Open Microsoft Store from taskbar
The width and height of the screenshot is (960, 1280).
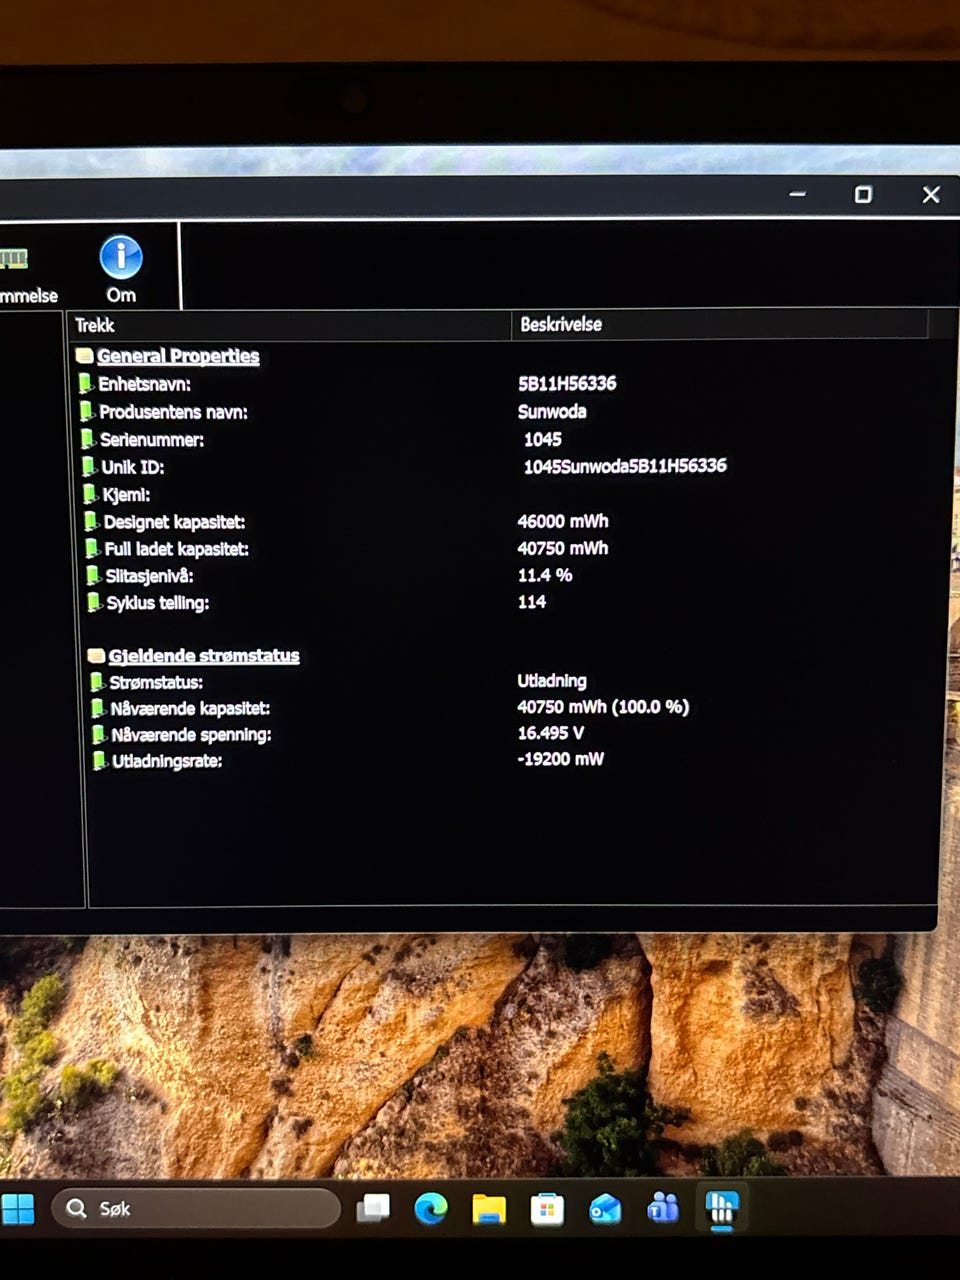(547, 1210)
